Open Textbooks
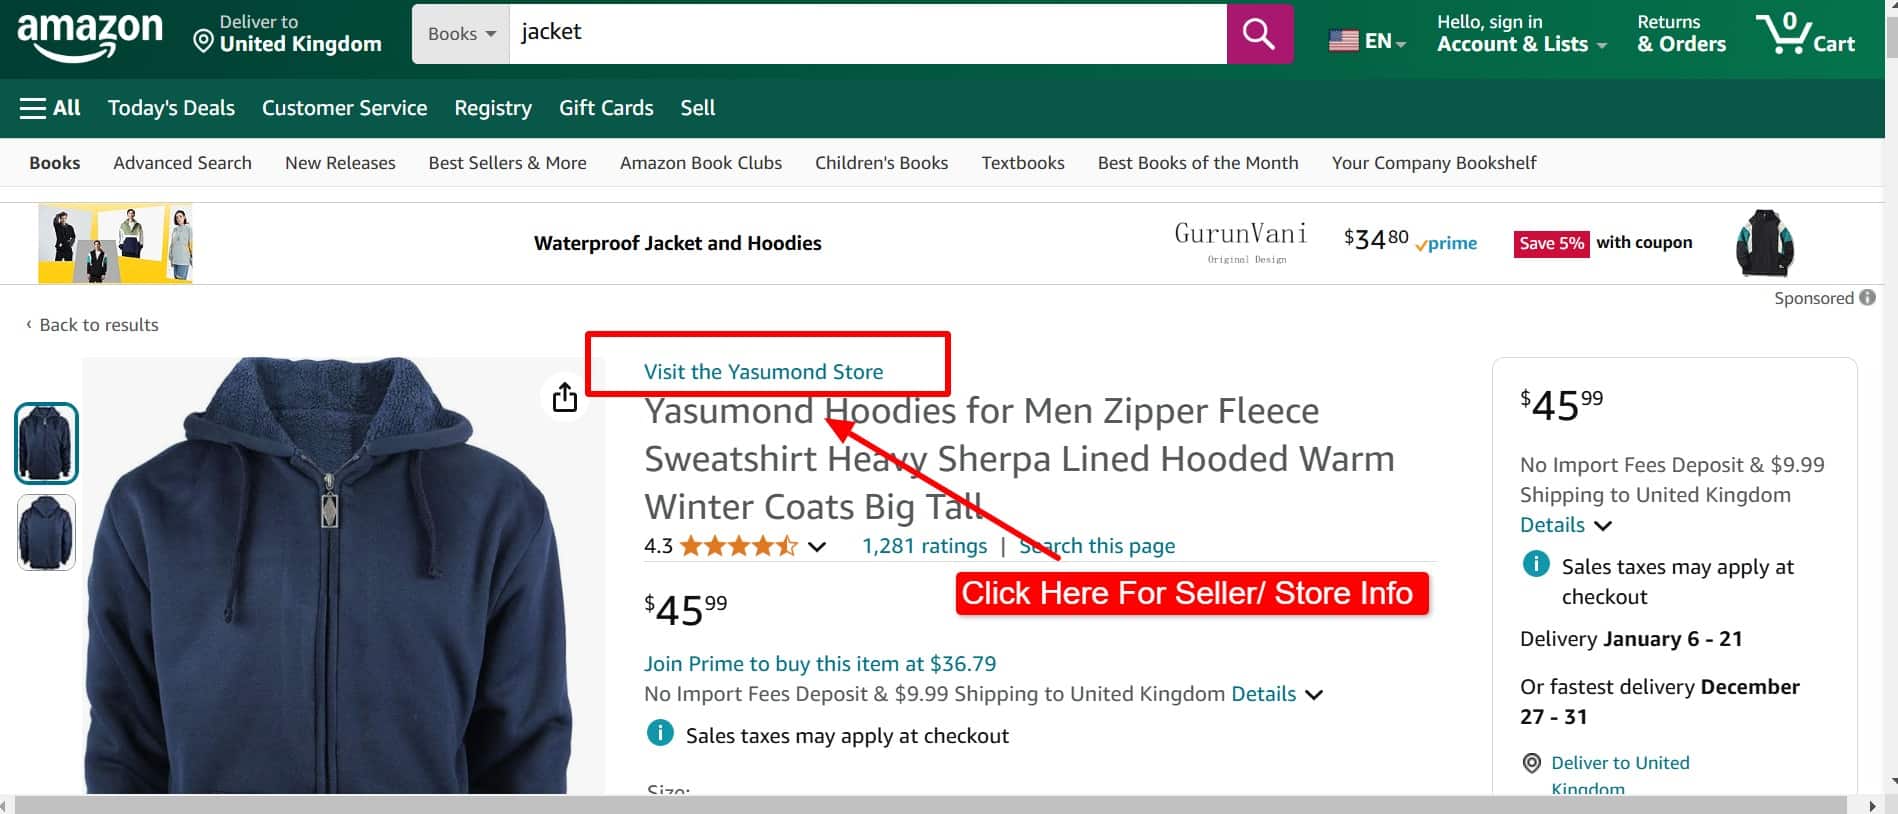1898x814 pixels. (1023, 163)
